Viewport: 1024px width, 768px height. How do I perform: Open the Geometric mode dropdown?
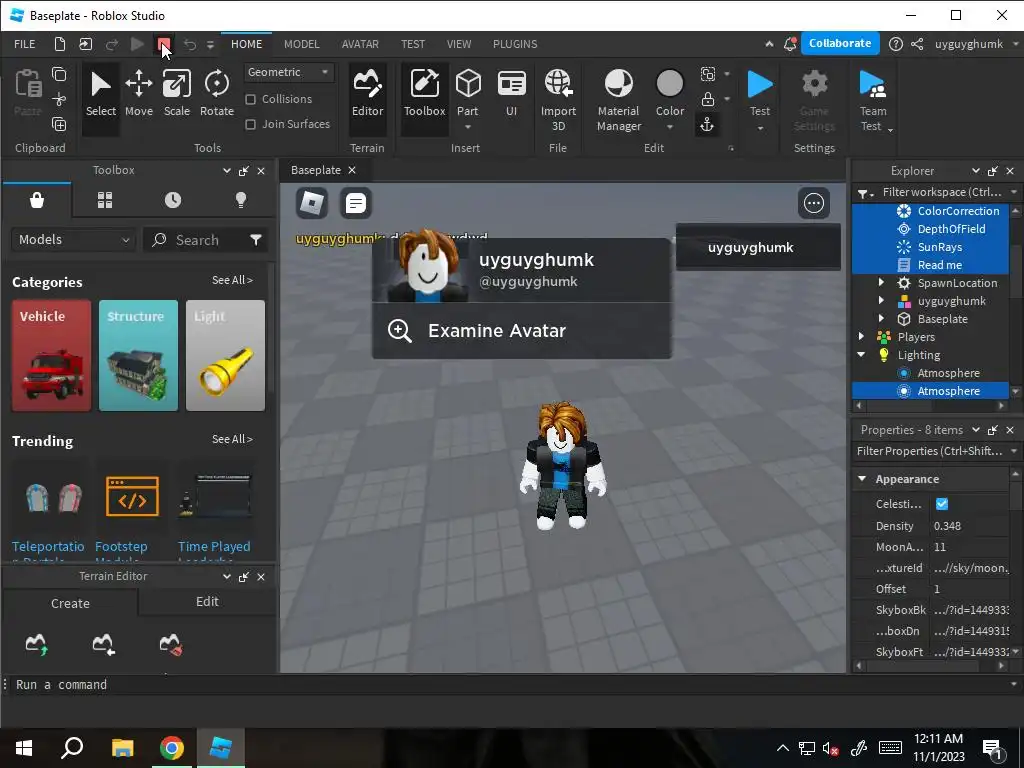(289, 72)
